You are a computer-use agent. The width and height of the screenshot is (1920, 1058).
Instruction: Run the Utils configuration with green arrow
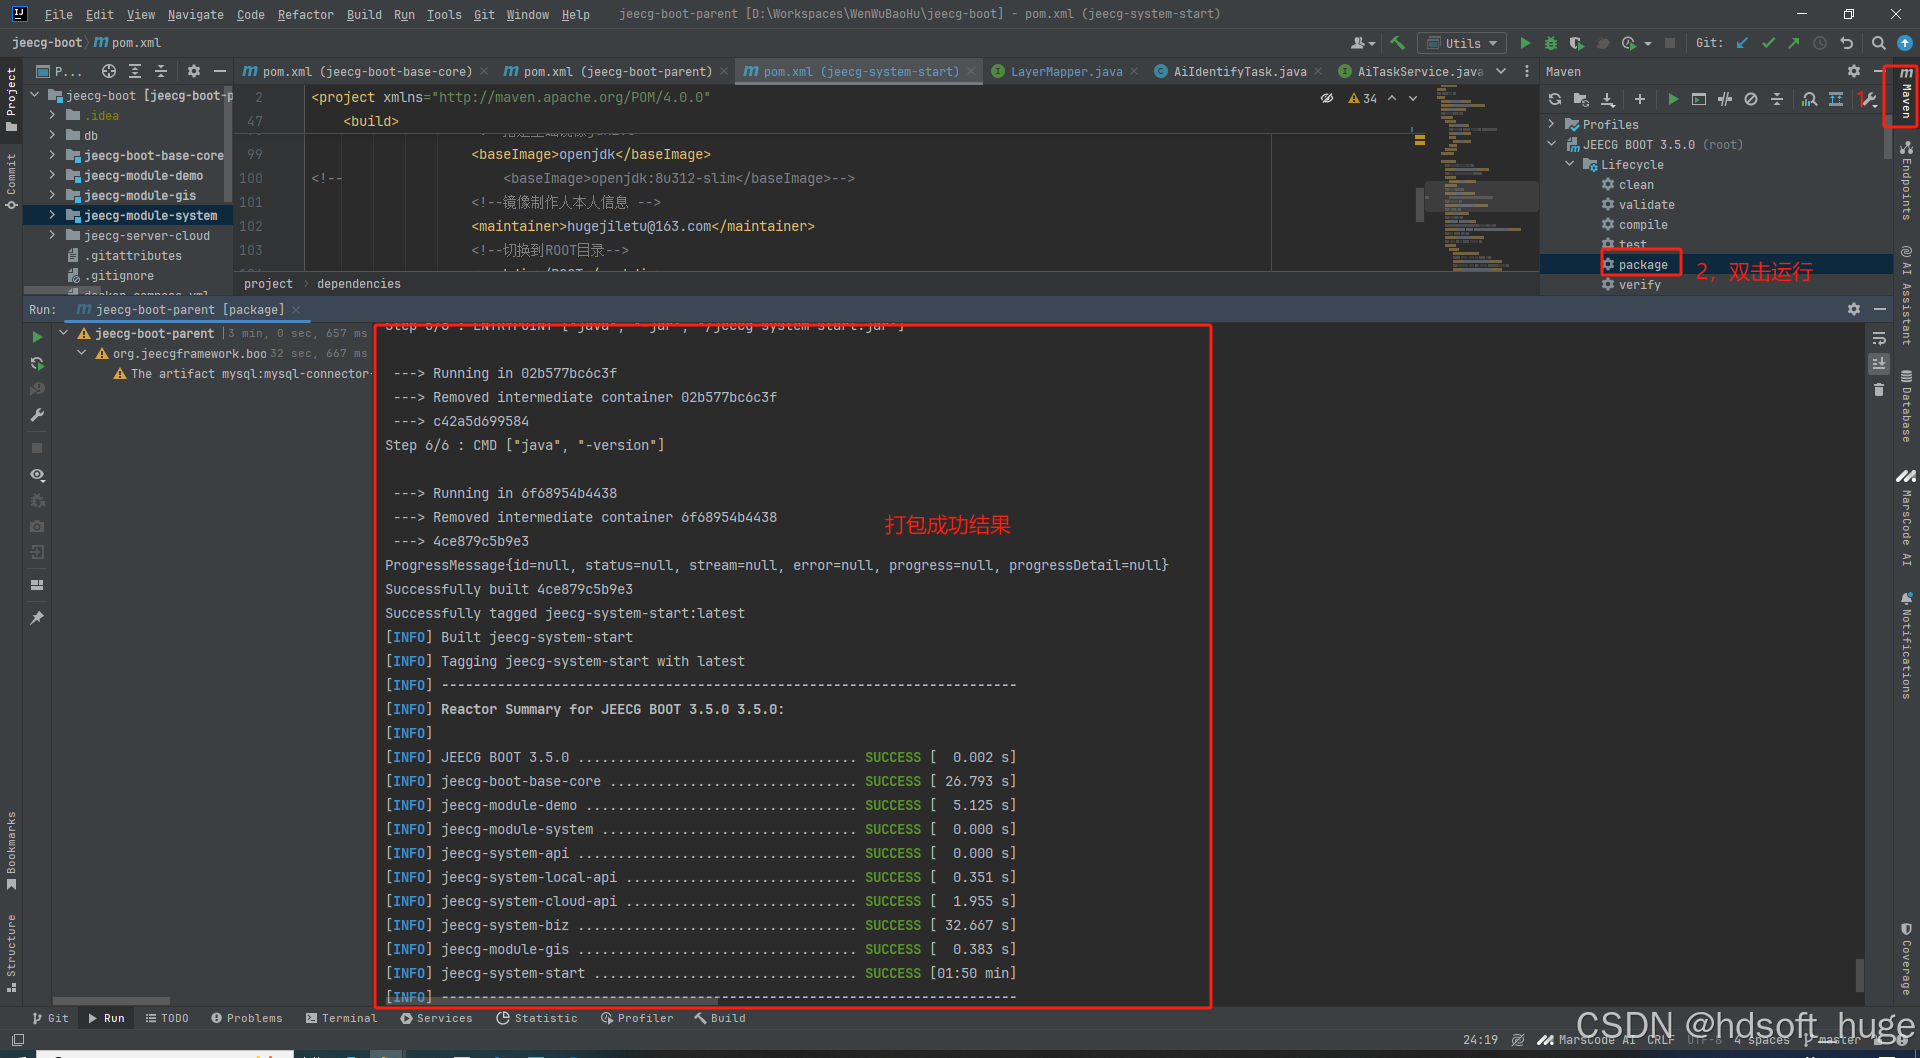click(x=1525, y=43)
